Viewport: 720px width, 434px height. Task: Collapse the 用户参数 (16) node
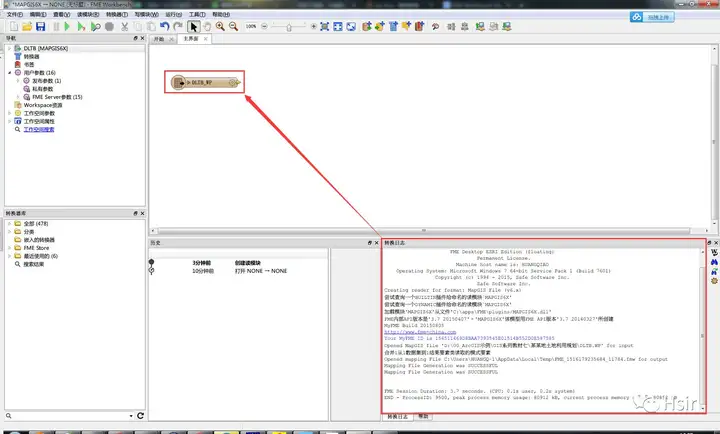(9, 73)
